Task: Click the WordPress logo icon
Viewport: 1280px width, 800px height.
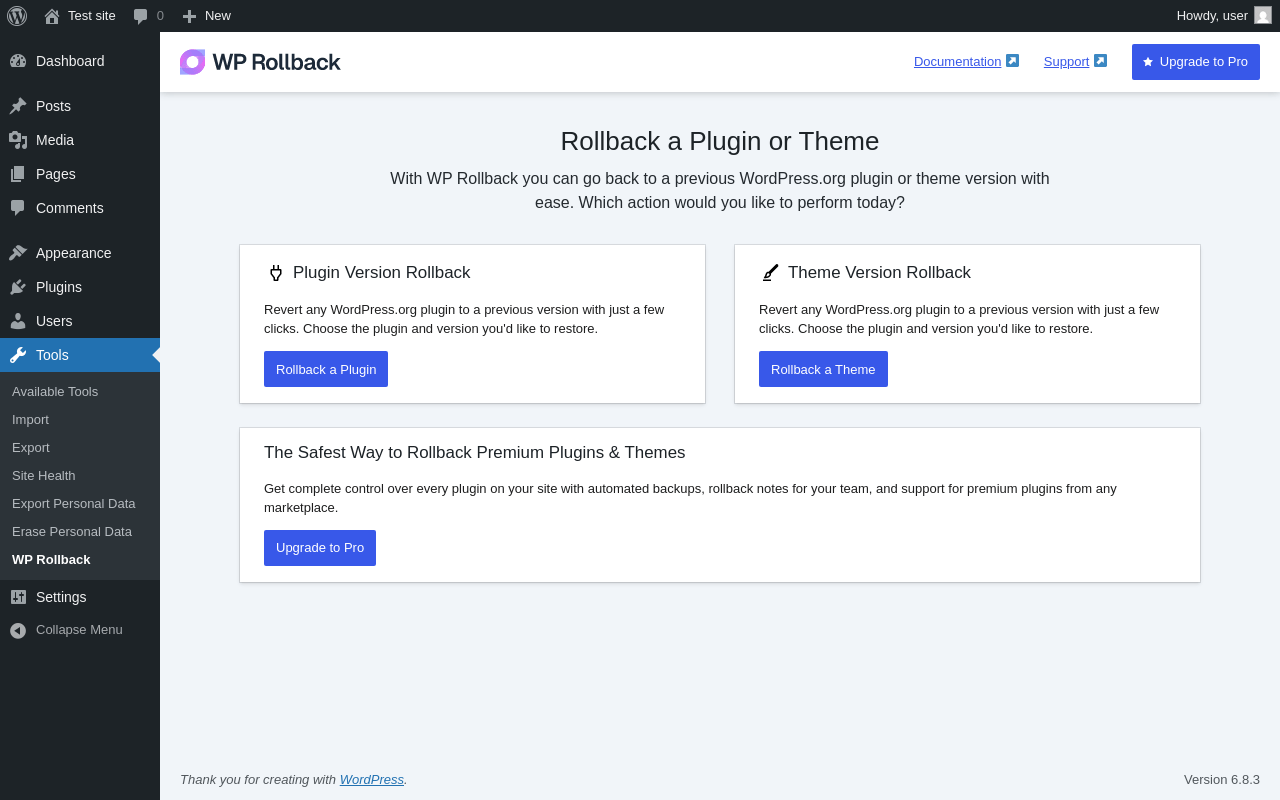Action: click(x=17, y=16)
